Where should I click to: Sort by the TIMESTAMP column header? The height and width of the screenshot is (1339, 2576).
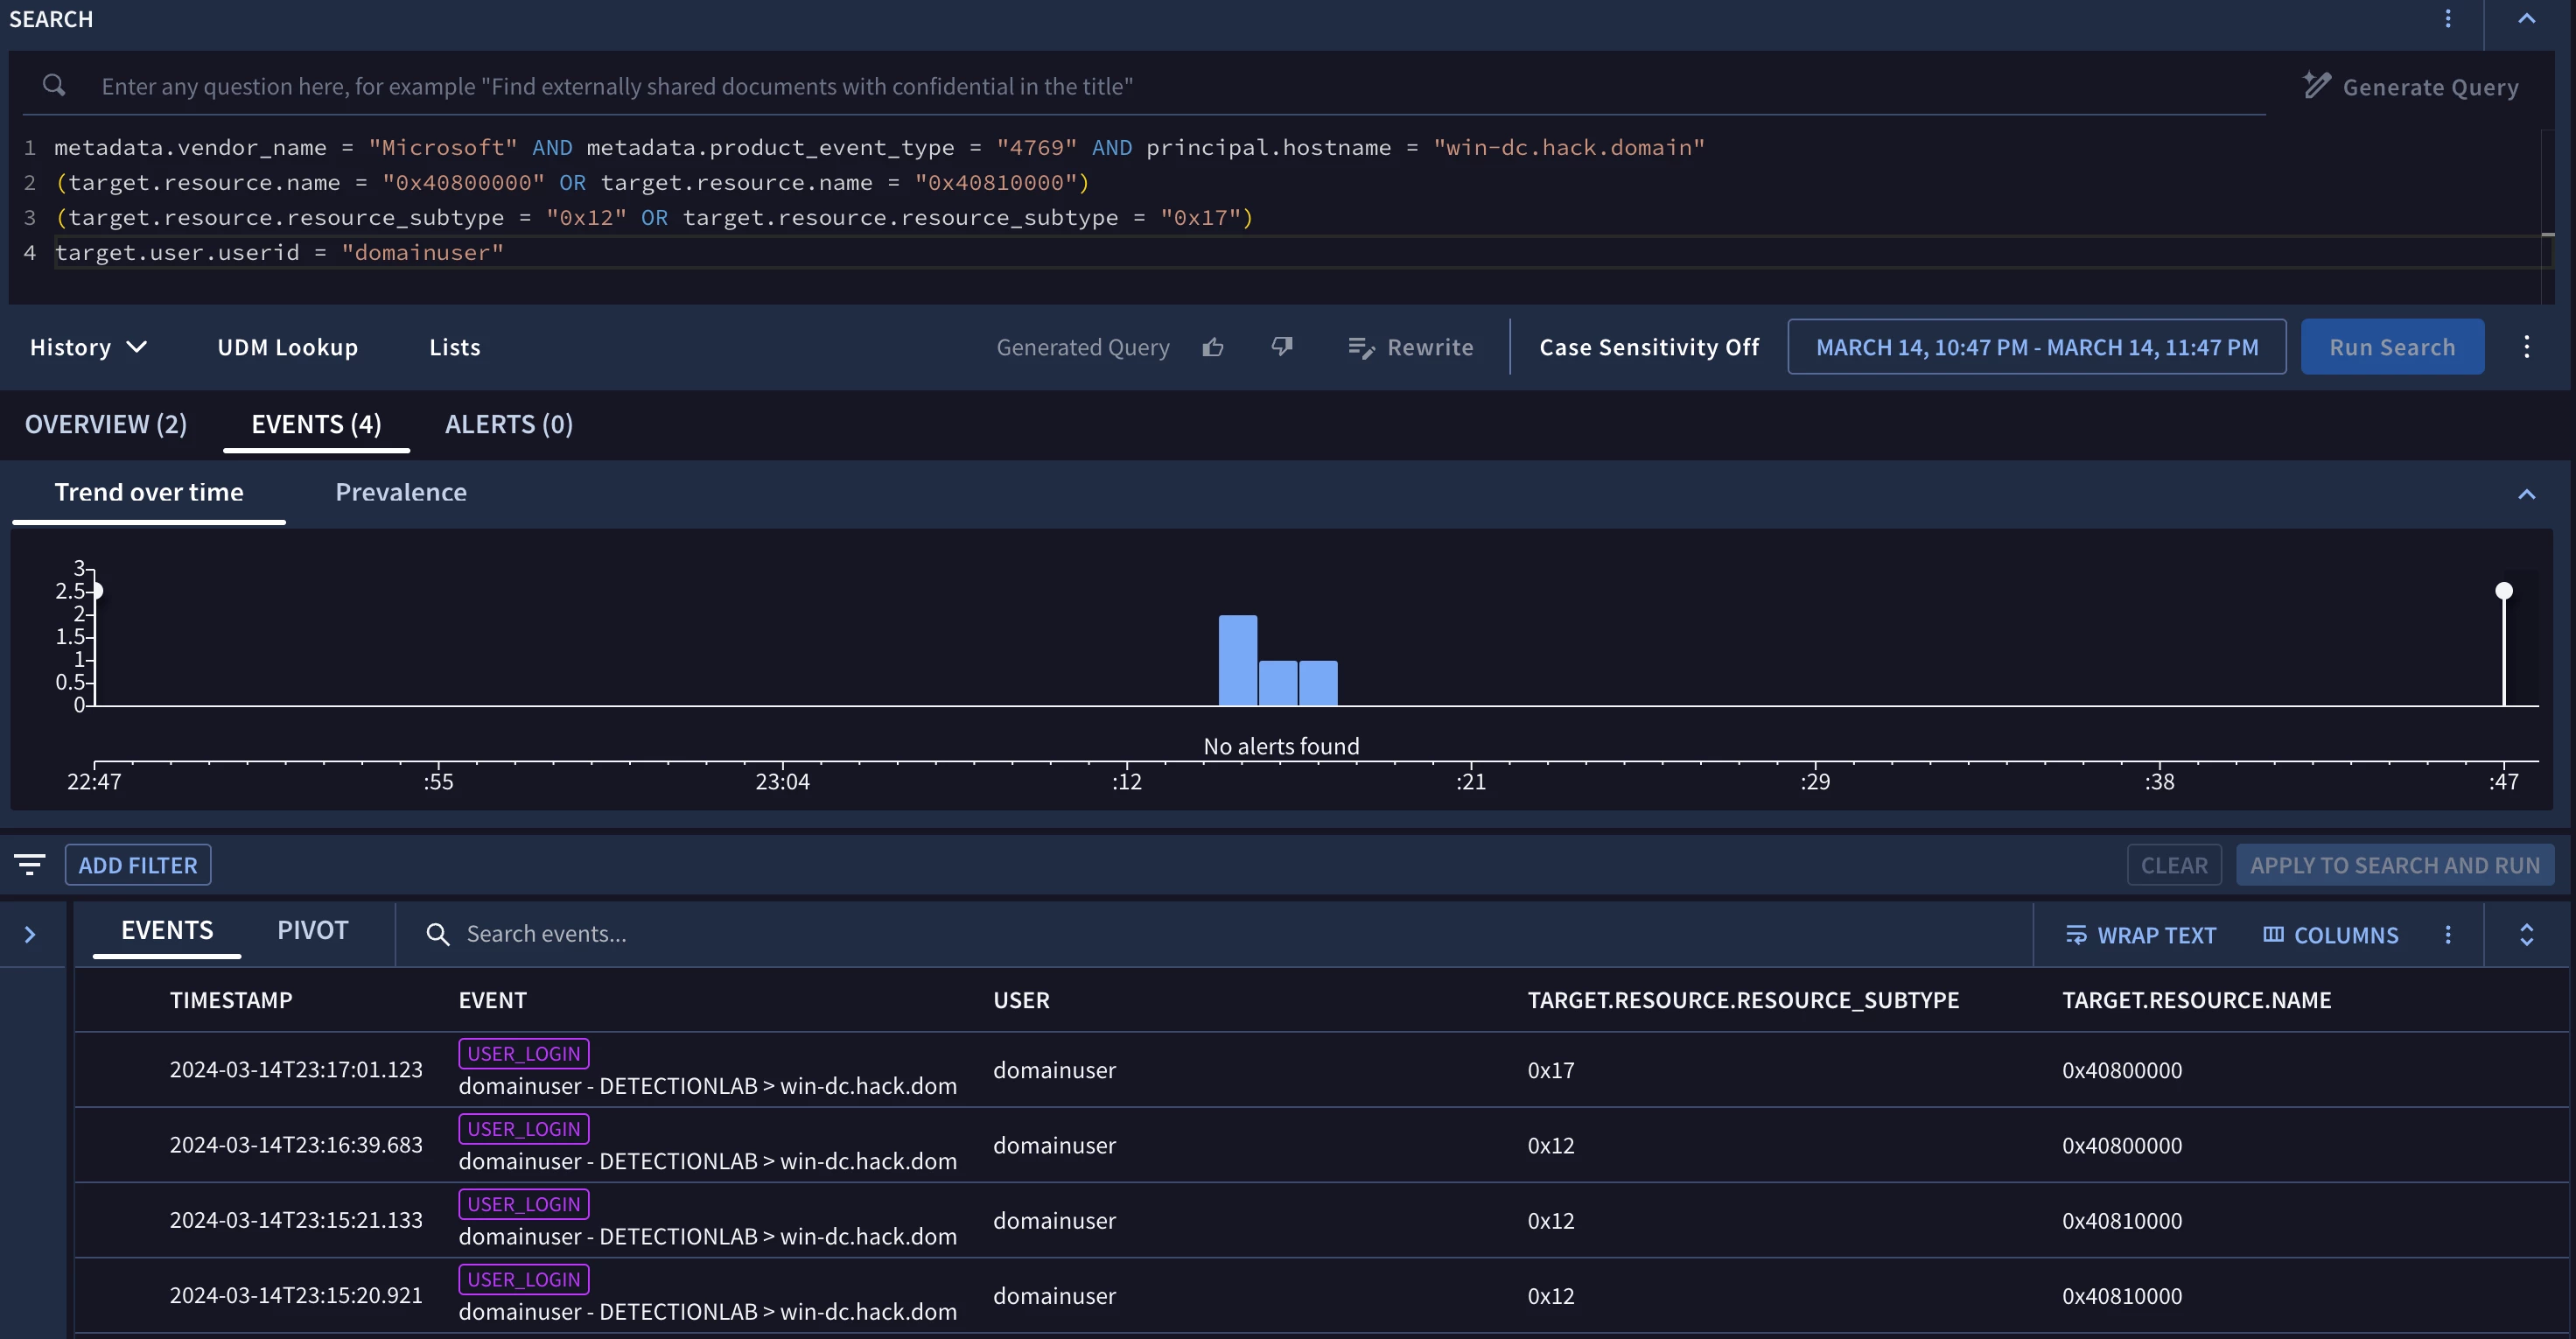pos(231,1000)
